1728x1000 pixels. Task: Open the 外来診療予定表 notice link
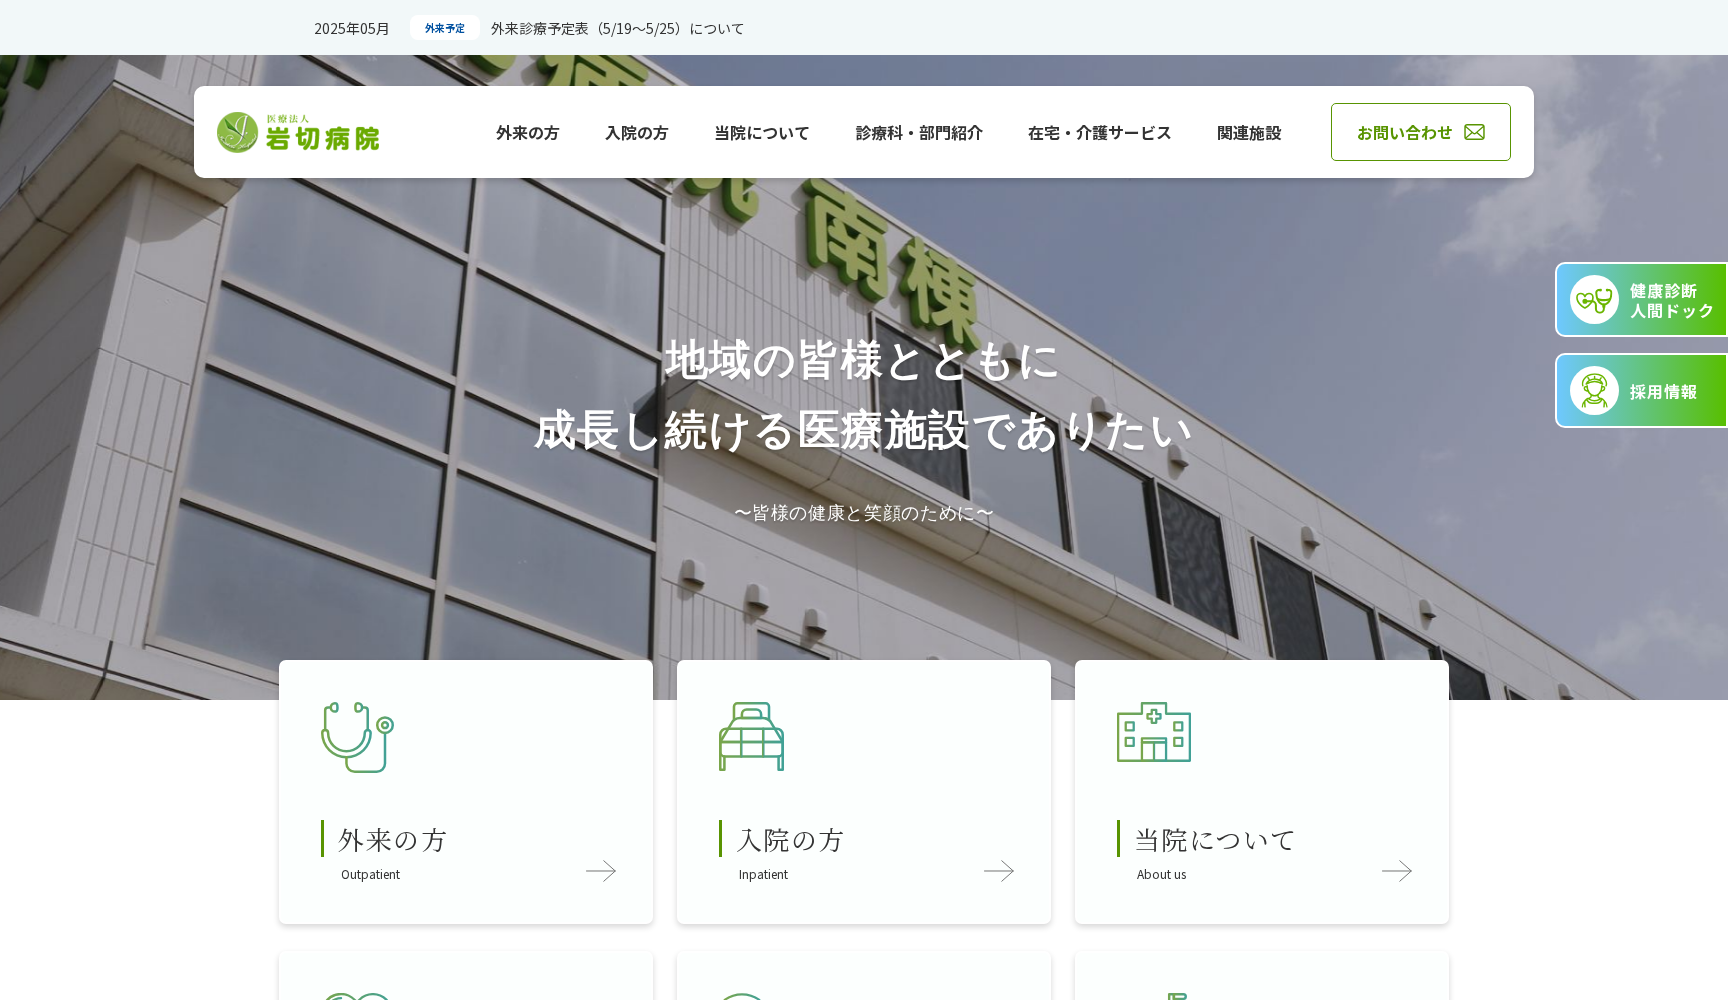pos(615,28)
